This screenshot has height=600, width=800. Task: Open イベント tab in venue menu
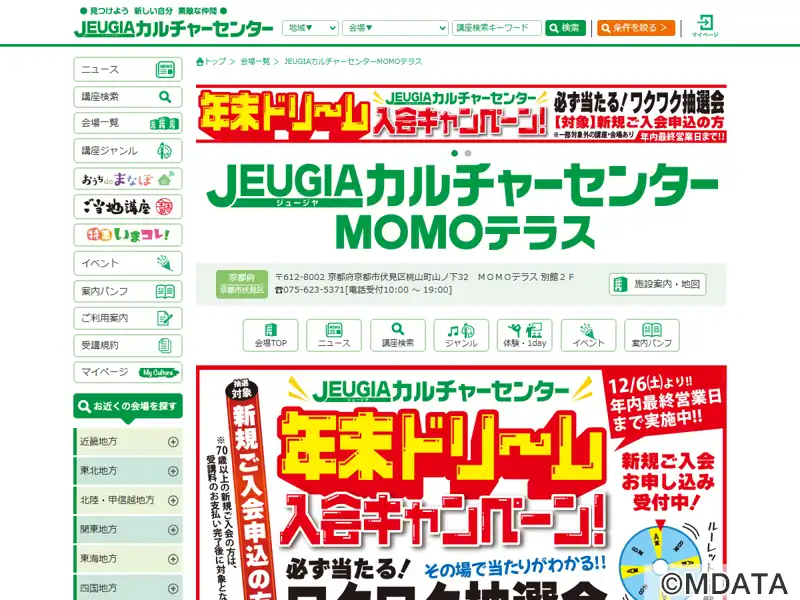click(588, 335)
